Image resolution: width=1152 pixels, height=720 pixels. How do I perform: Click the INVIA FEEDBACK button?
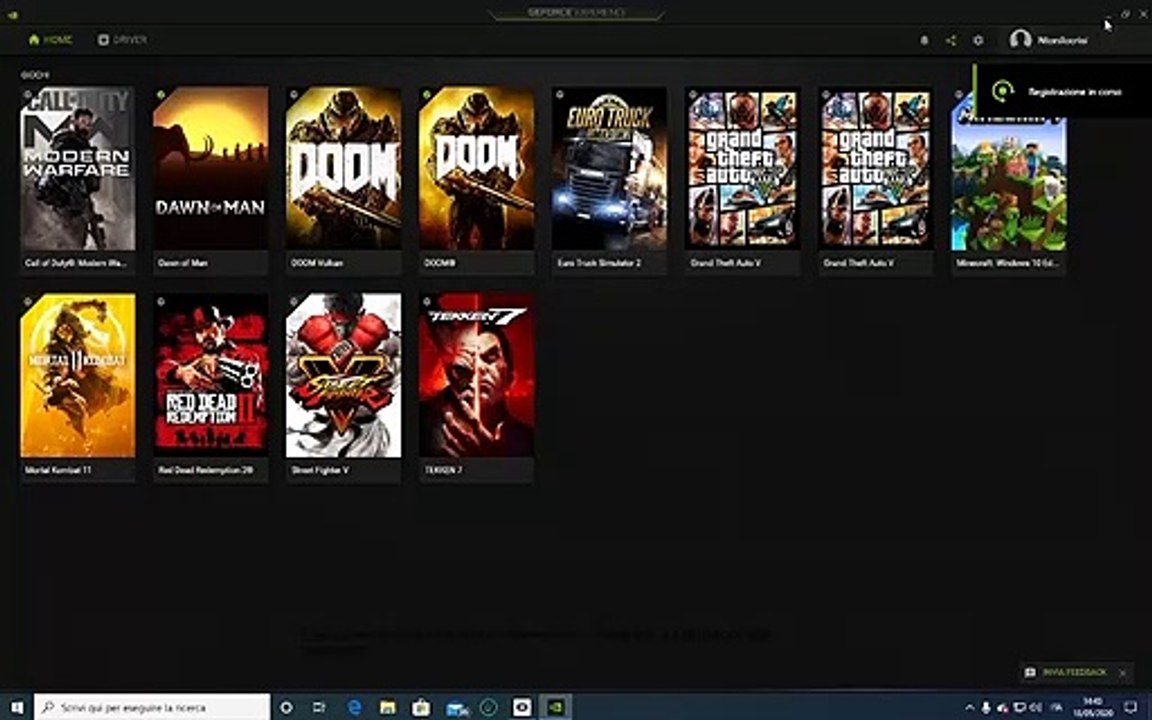pyautogui.click(x=1067, y=672)
